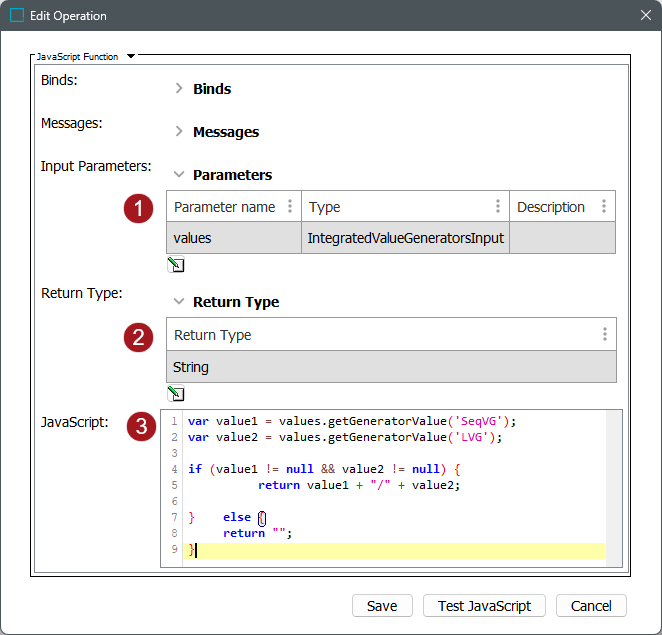Click the Edit Operation window icon

tap(17, 16)
